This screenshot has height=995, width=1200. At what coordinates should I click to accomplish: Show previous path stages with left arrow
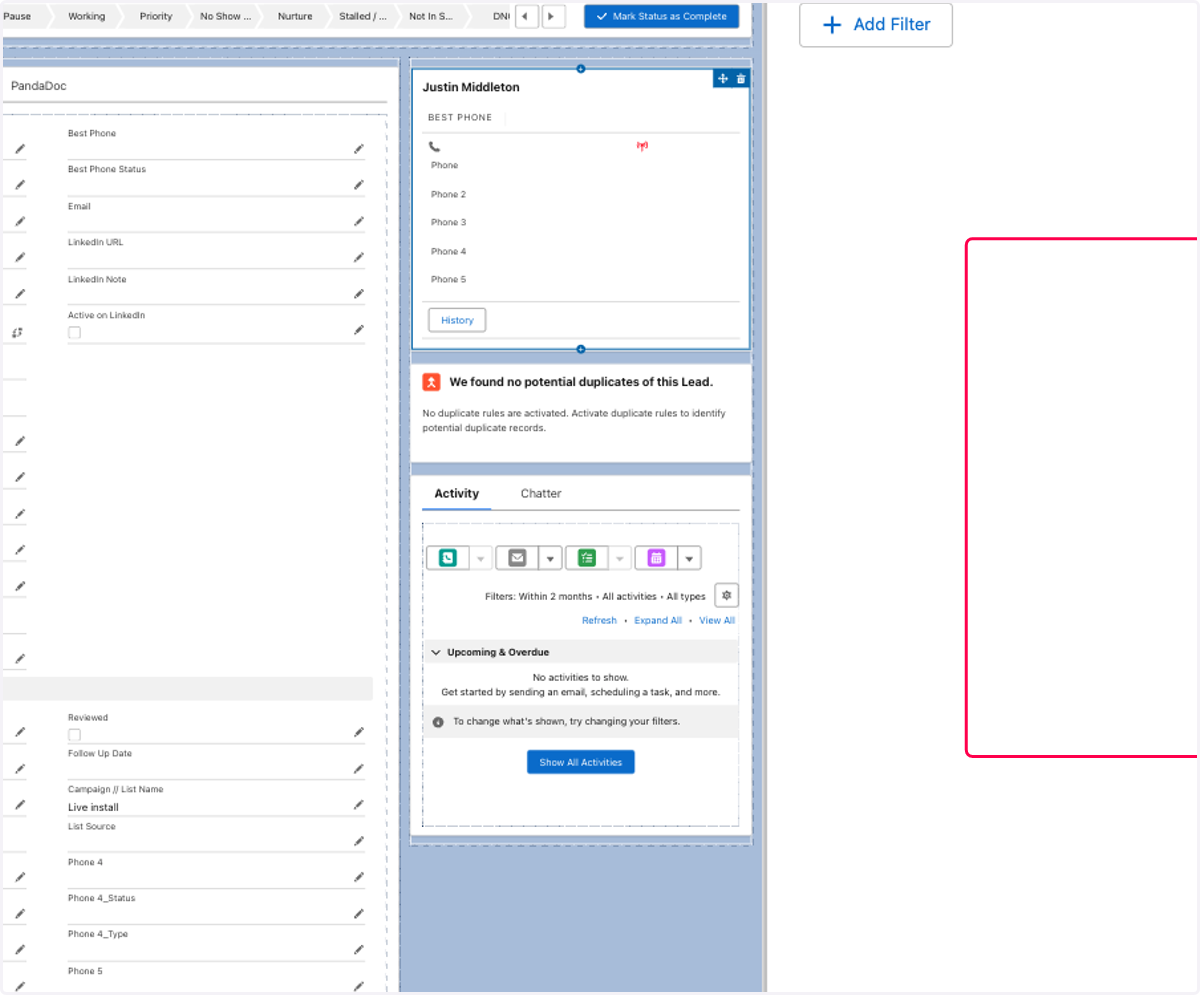(526, 16)
